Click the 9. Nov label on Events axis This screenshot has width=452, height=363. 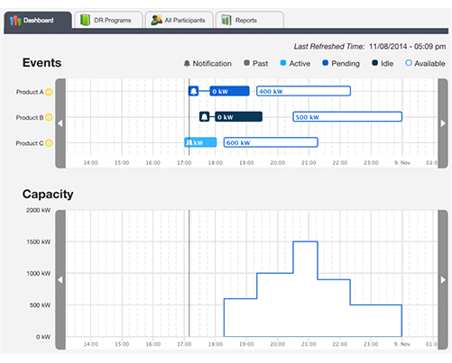point(402,163)
